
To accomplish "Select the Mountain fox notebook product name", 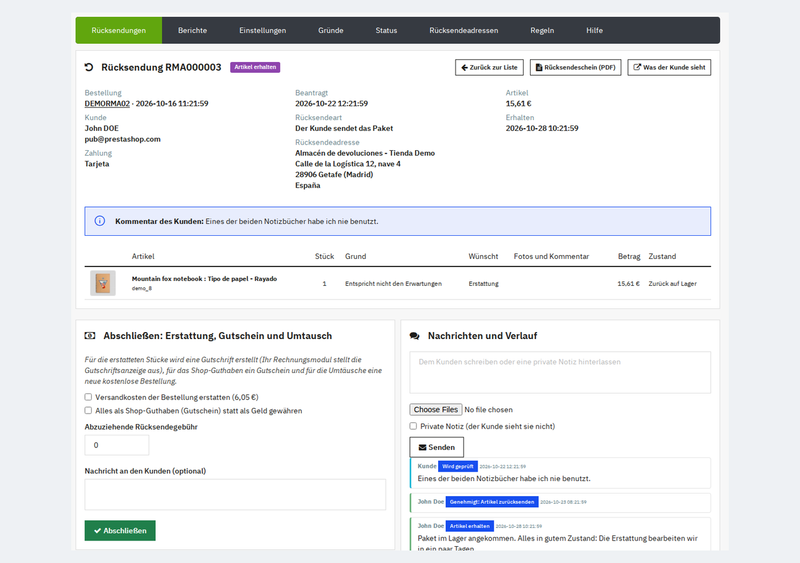I will [x=204, y=279].
